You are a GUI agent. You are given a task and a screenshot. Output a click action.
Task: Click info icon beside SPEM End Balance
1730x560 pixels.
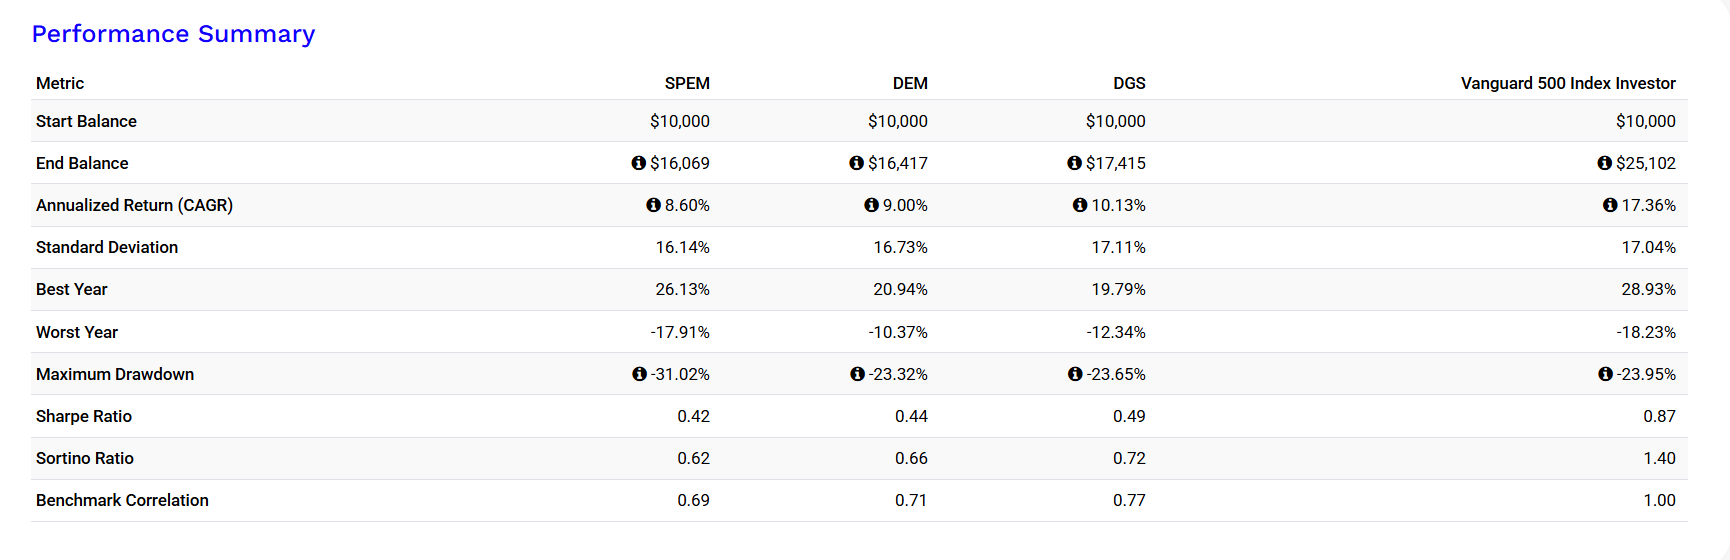coord(638,163)
